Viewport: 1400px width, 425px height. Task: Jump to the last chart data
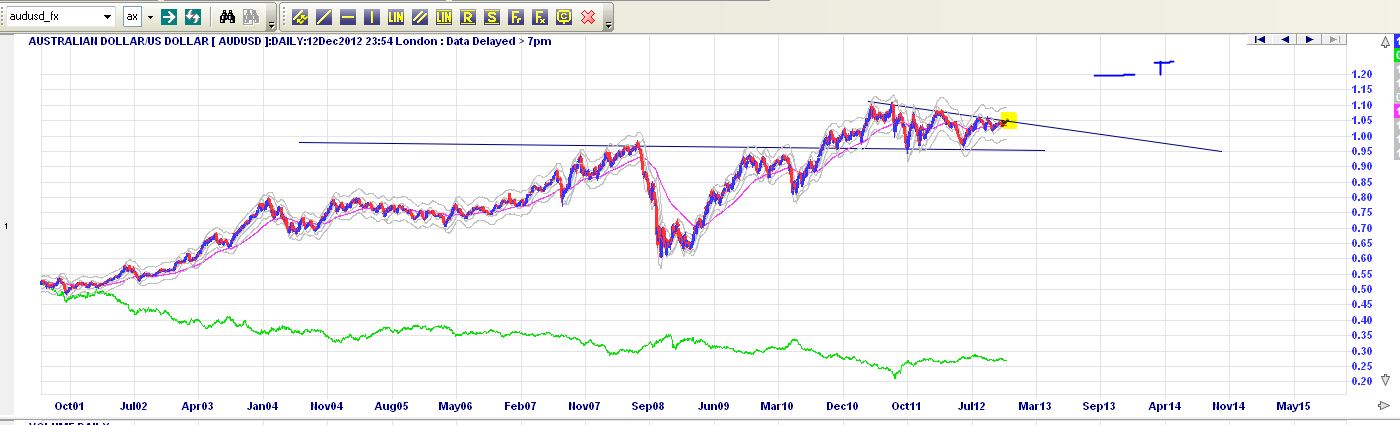pos(1332,40)
